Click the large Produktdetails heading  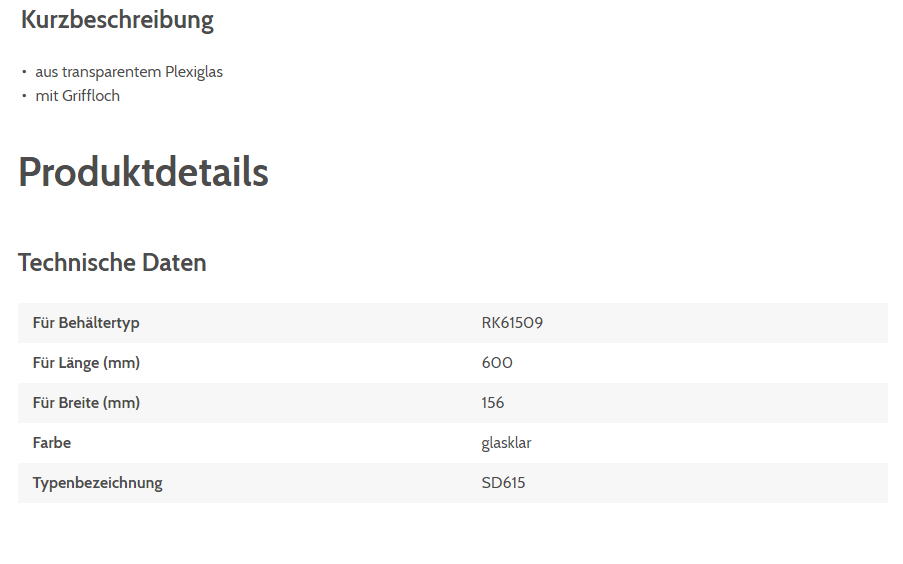point(143,172)
